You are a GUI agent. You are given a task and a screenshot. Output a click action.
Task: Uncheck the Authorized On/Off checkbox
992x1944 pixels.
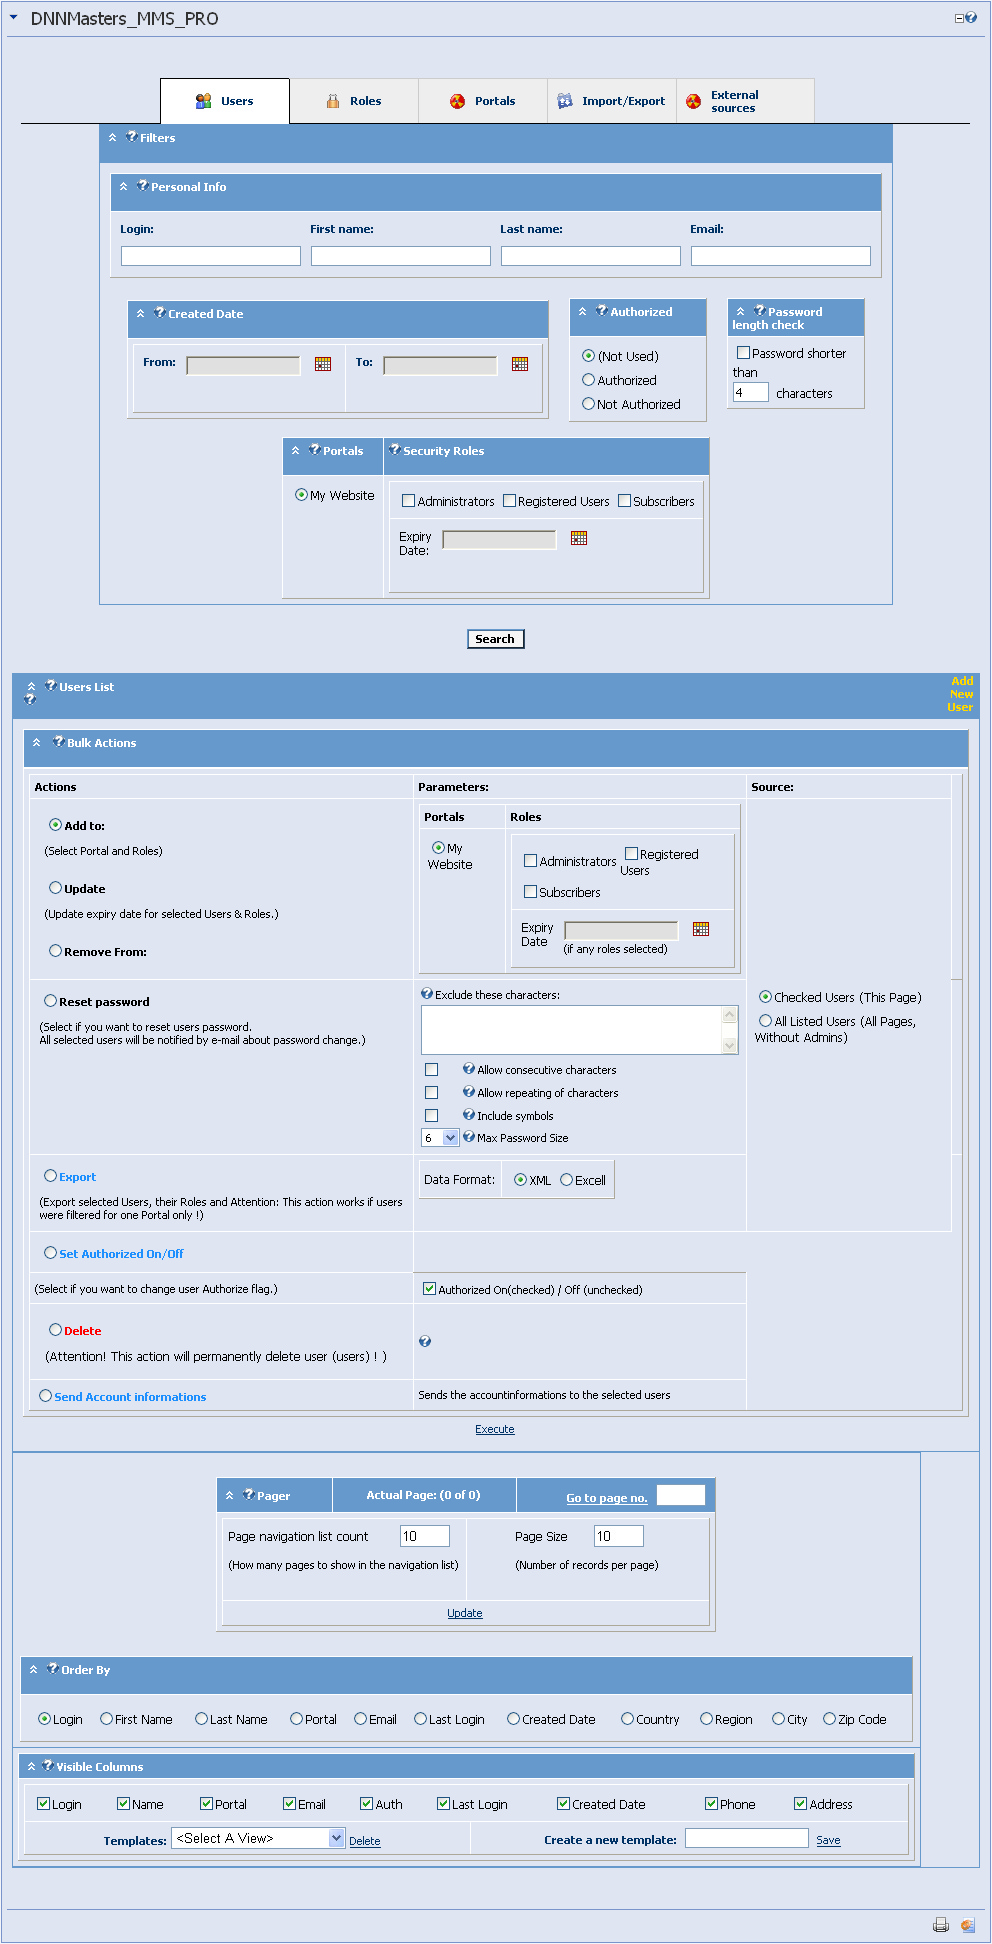430,1289
